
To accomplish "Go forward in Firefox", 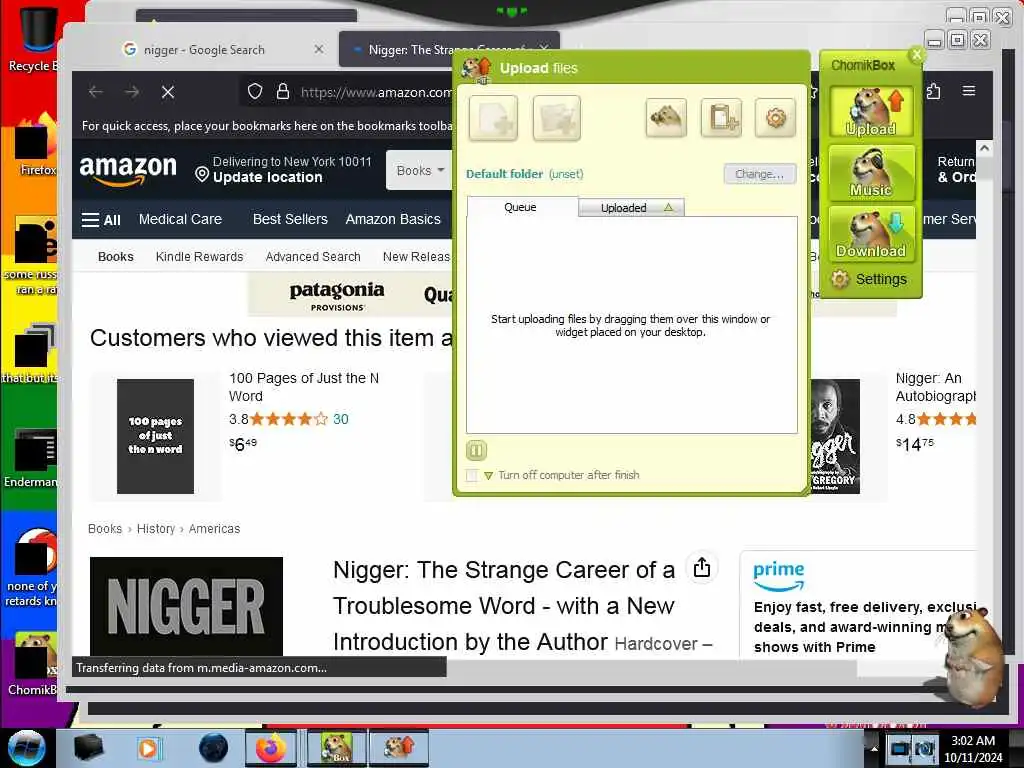I will tap(132, 92).
